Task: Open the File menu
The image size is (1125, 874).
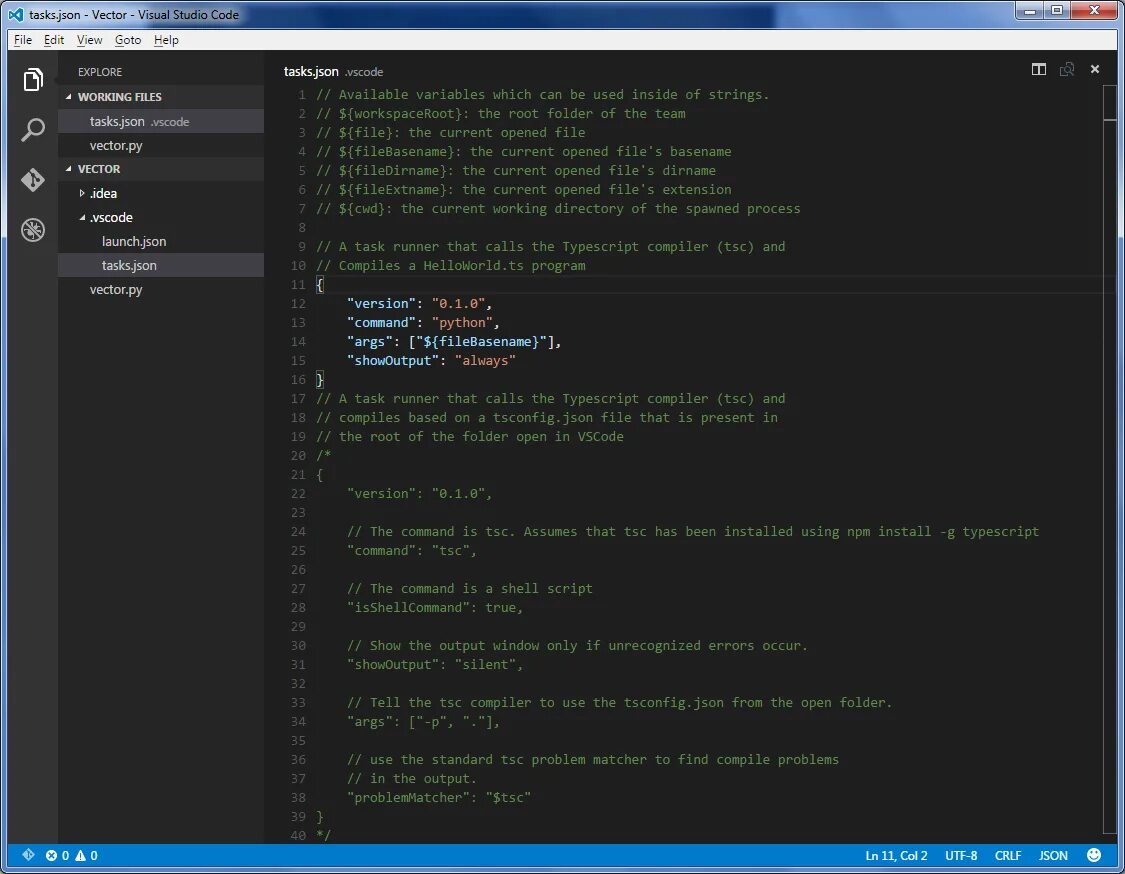Action: (x=23, y=40)
